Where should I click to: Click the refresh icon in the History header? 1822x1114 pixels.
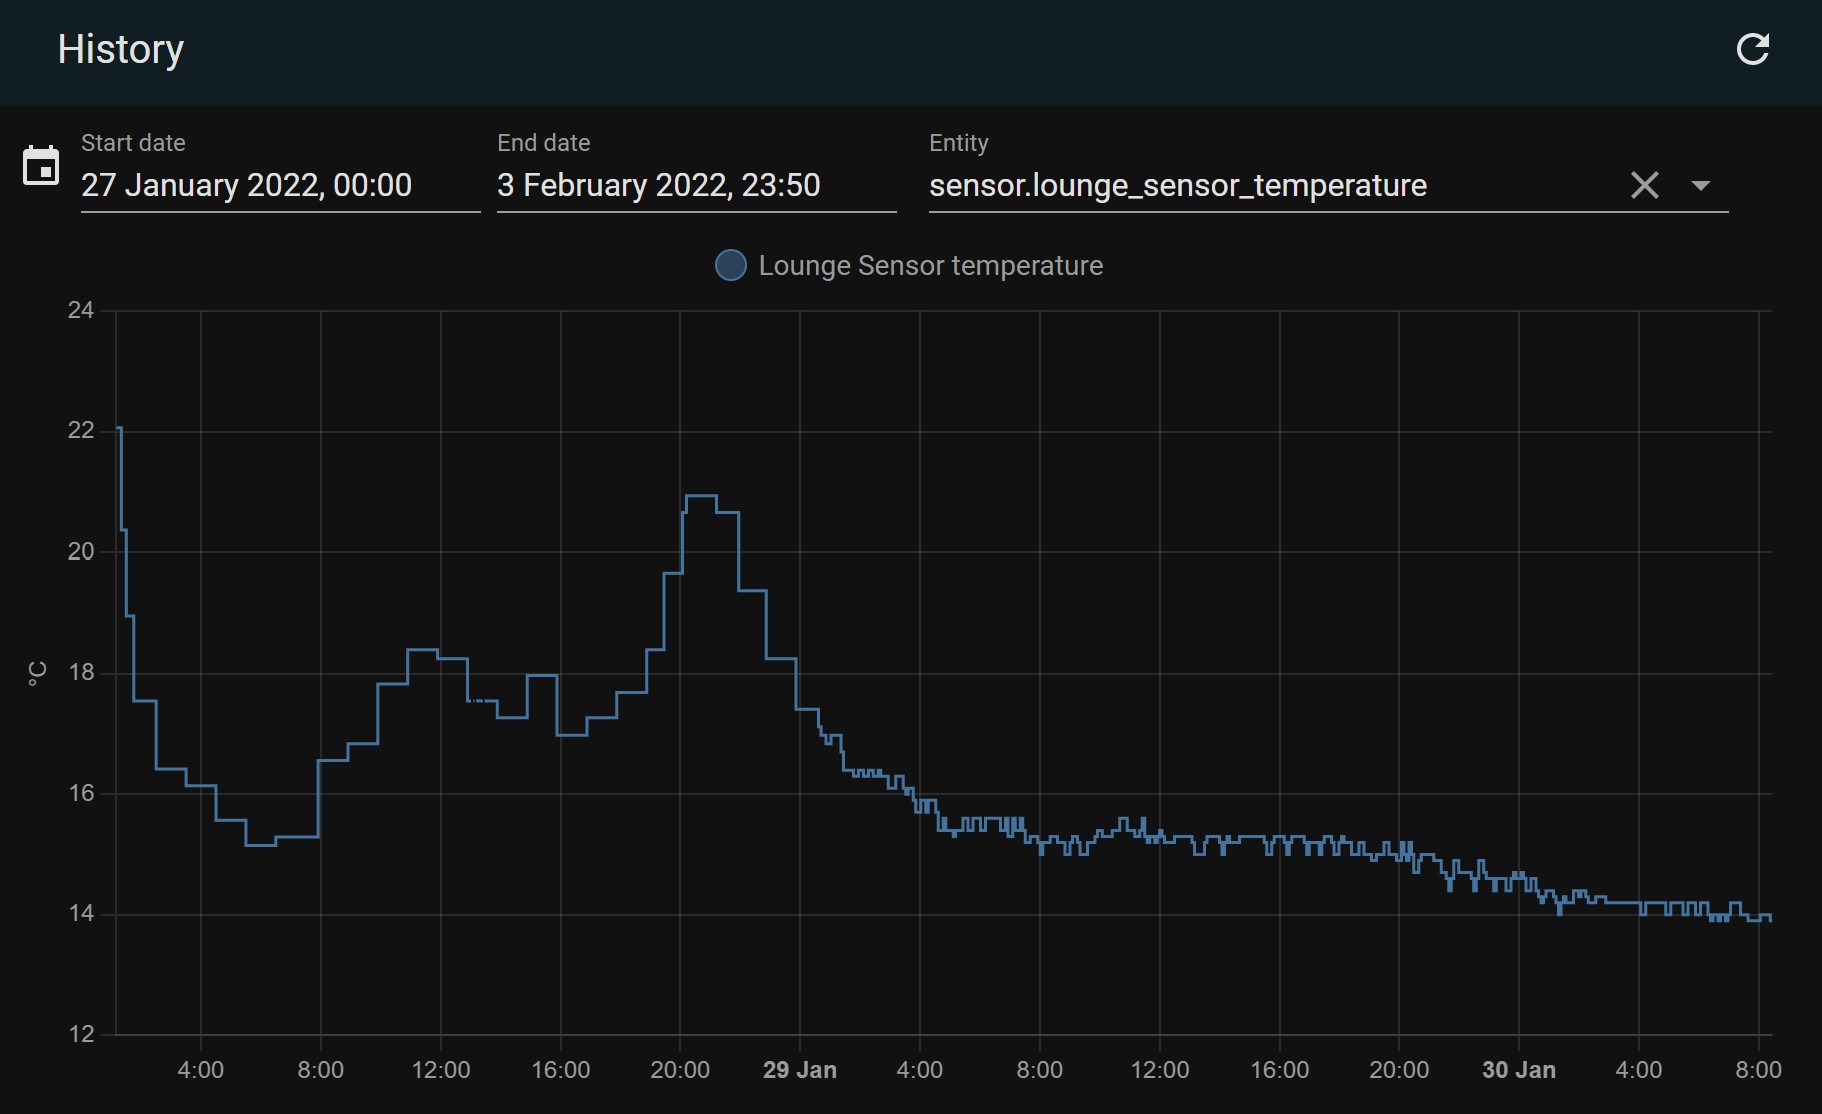click(x=1752, y=49)
